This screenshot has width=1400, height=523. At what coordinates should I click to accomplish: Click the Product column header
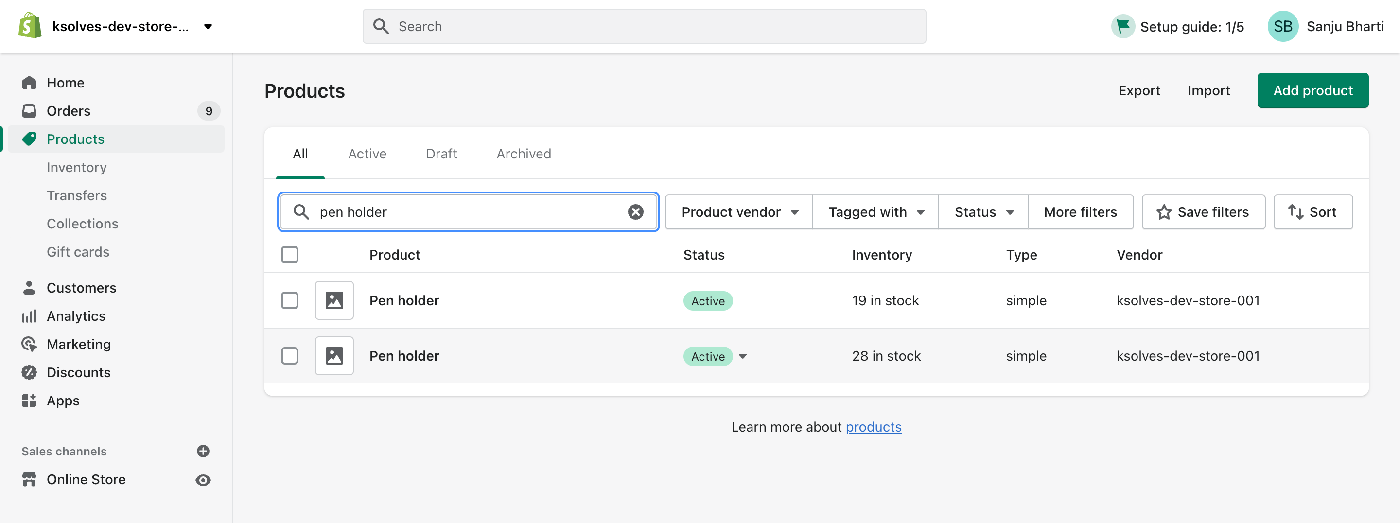(395, 255)
